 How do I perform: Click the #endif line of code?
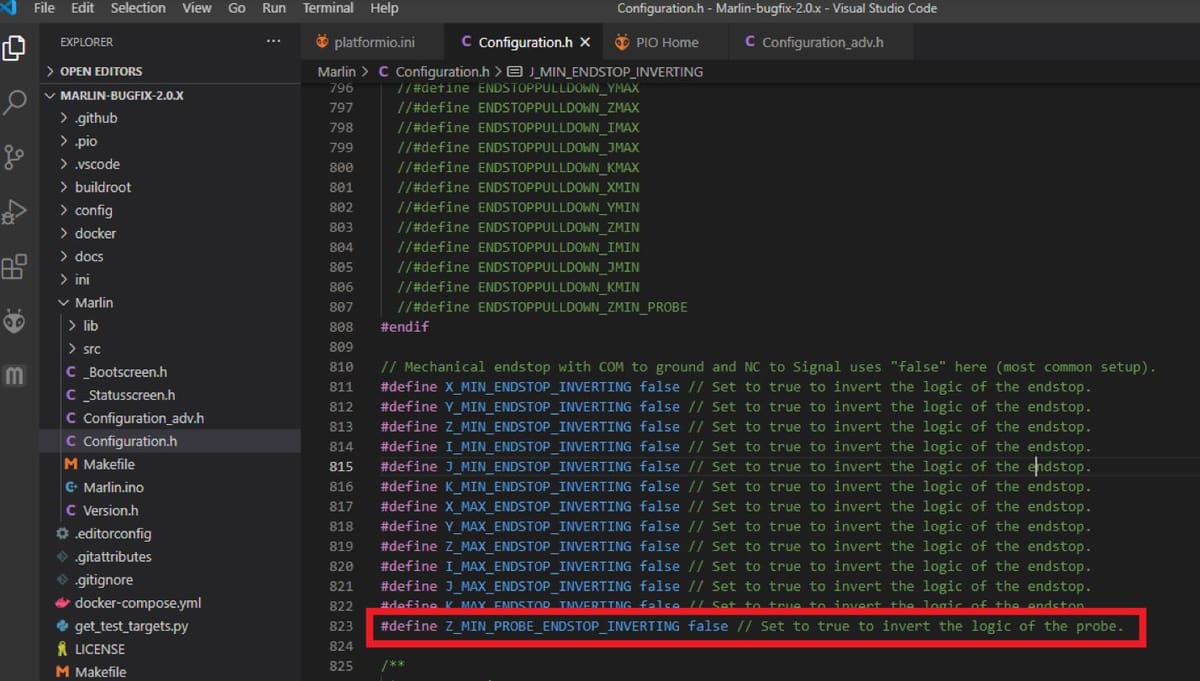tap(405, 327)
